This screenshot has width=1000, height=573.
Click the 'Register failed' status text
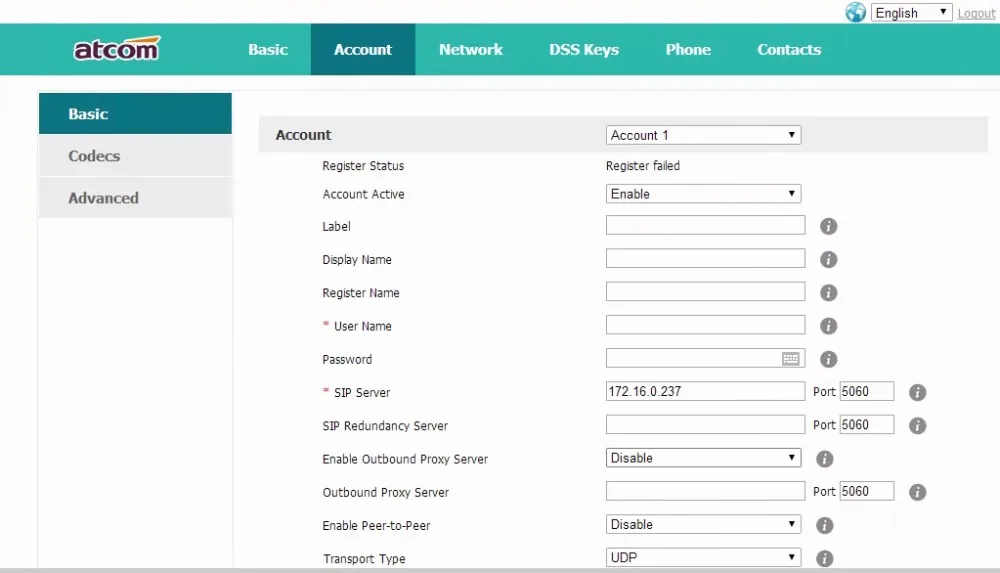coord(643,166)
